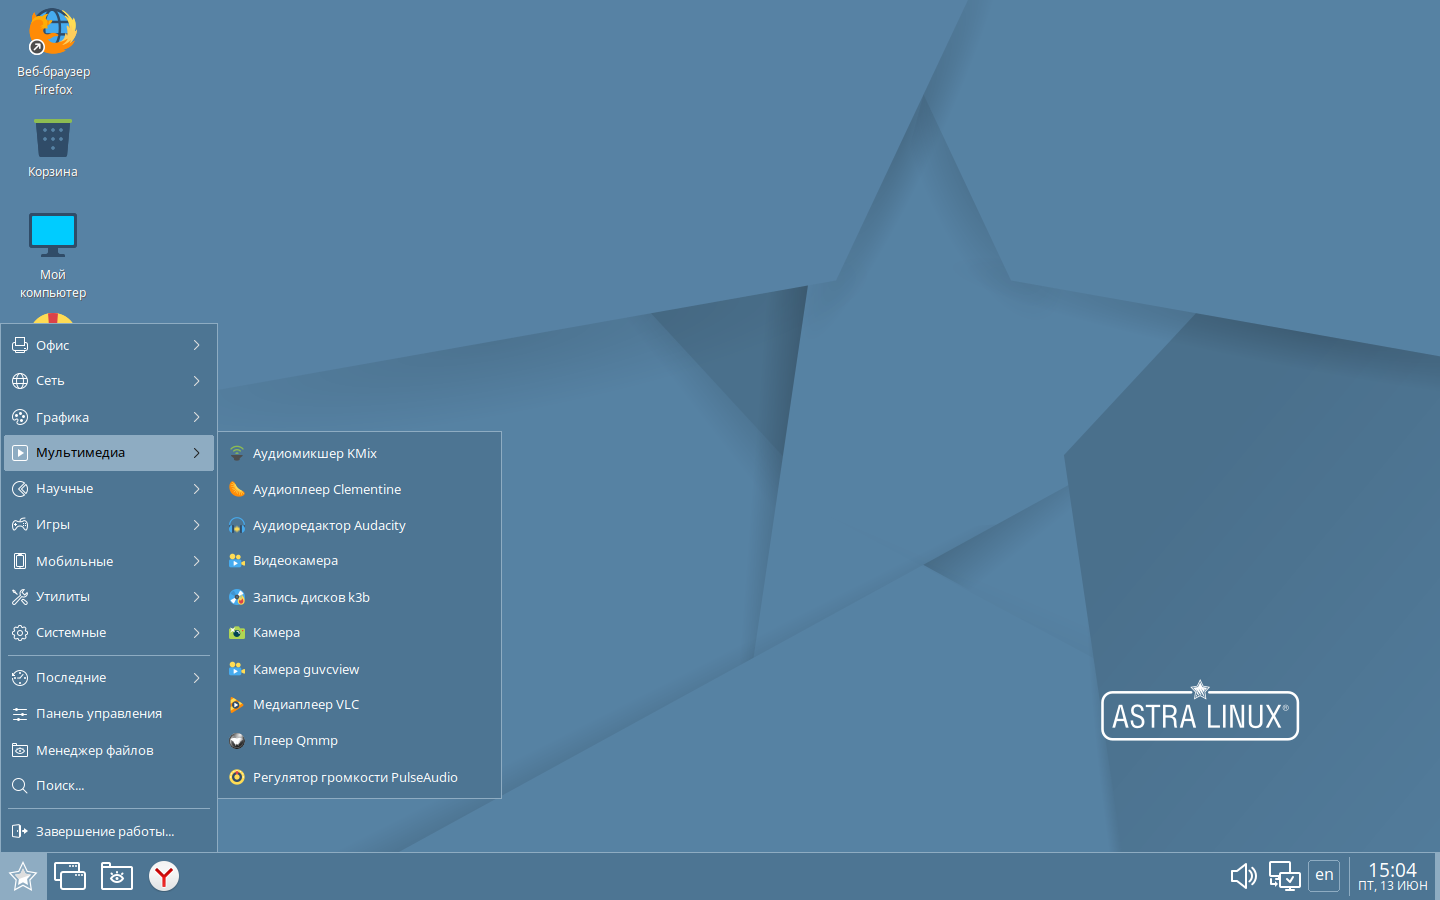1440x900 pixels.
Task: Launch Yandex browser from taskbar
Action: click(164, 877)
